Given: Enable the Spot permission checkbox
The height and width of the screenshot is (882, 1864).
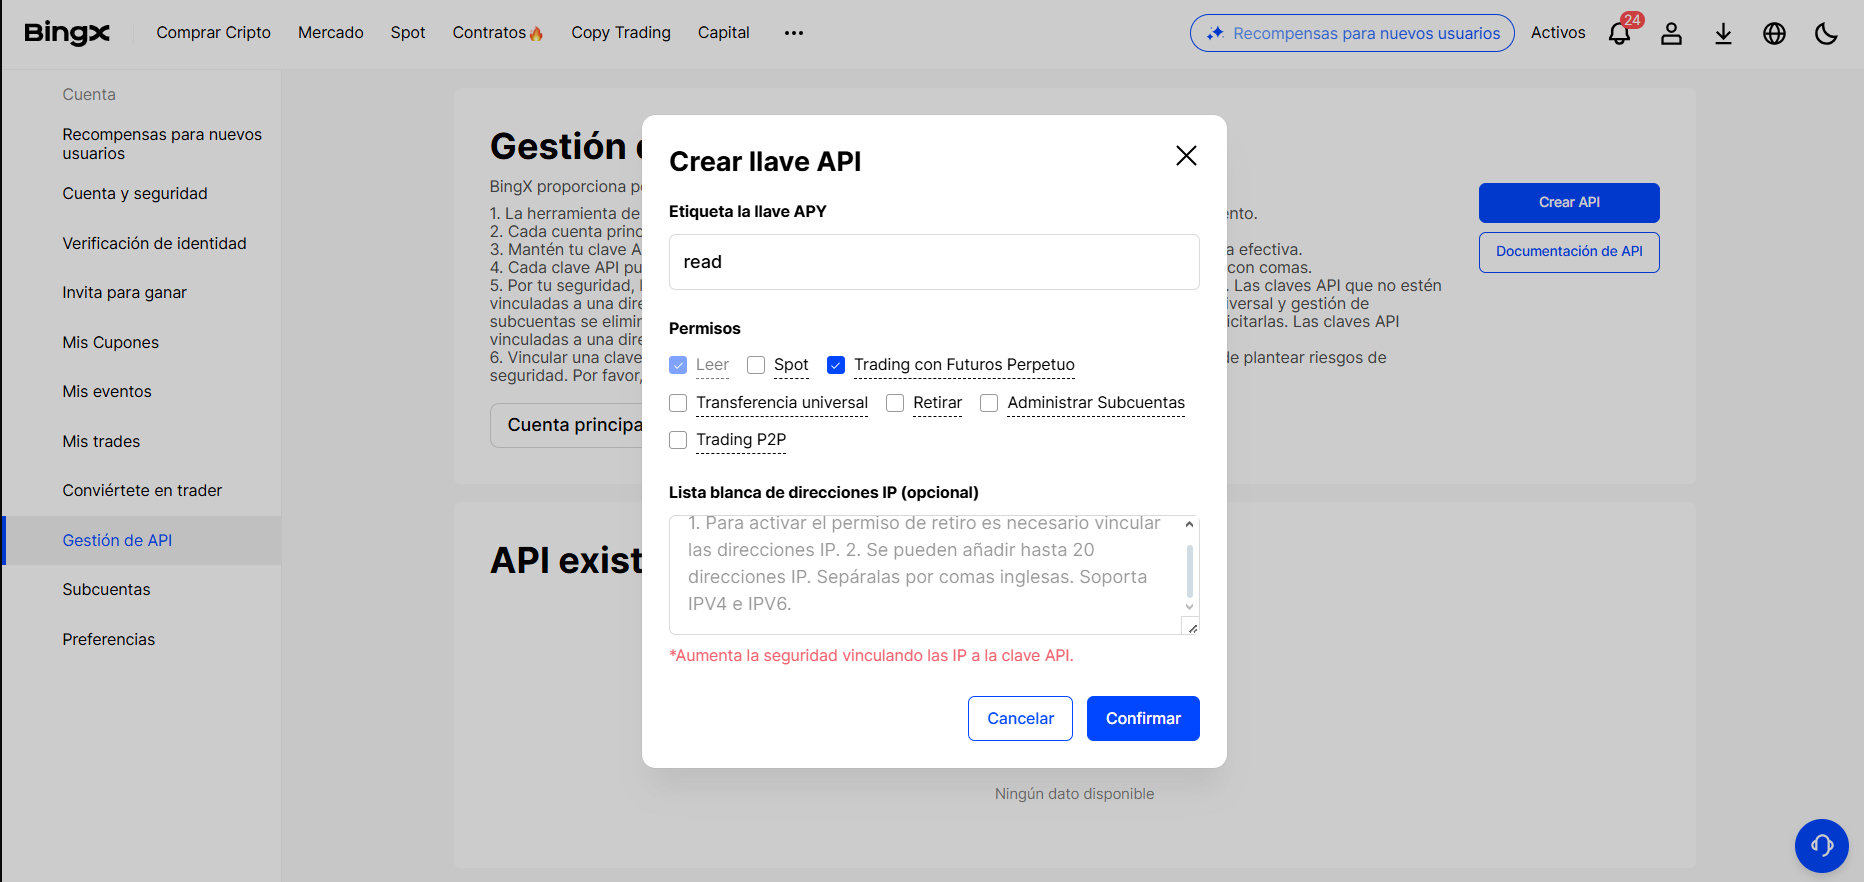Looking at the screenshot, I should pos(757,365).
